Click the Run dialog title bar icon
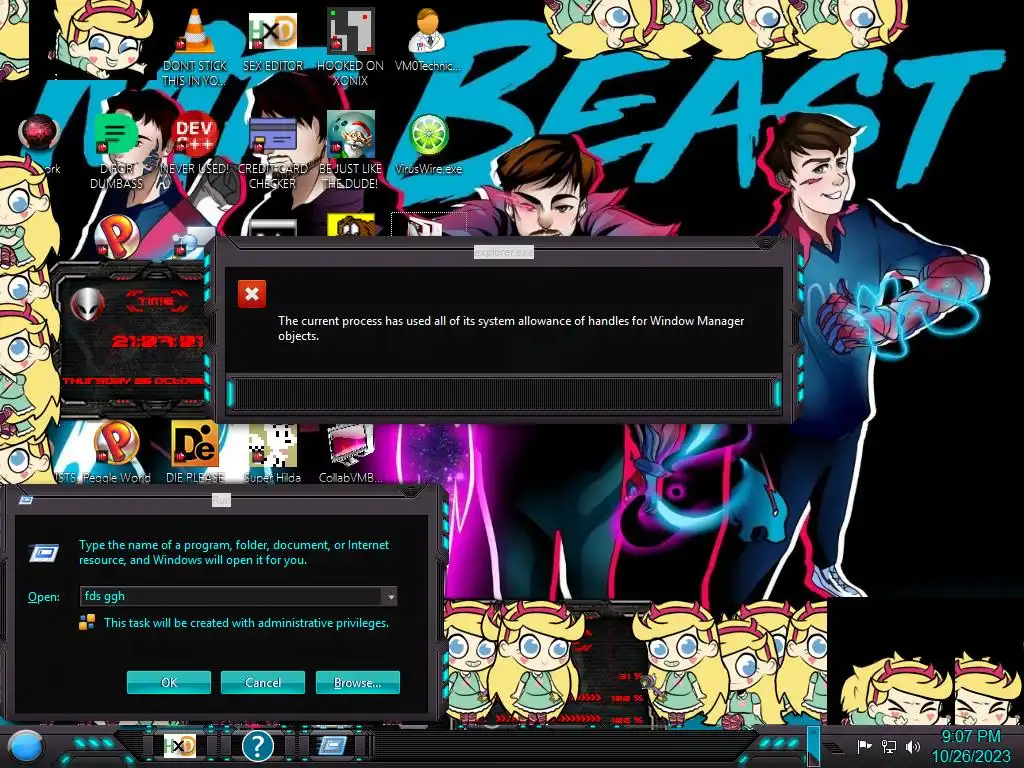The height and width of the screenshot is (768, 1024). (26, 500)
